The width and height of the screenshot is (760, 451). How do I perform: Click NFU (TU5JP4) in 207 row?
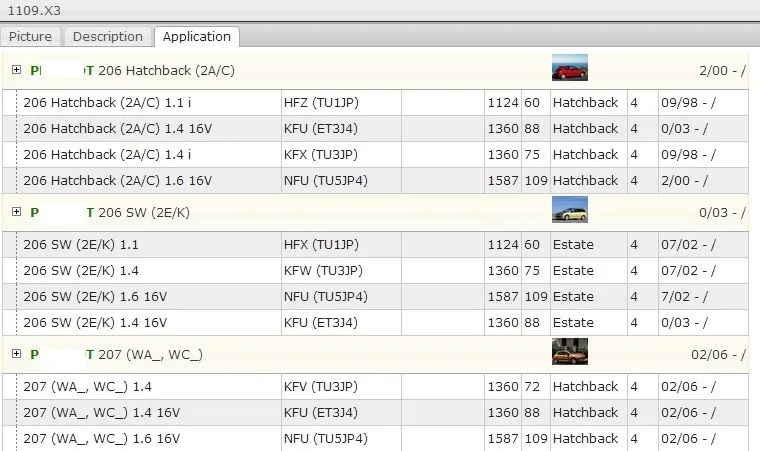(326, 438)
